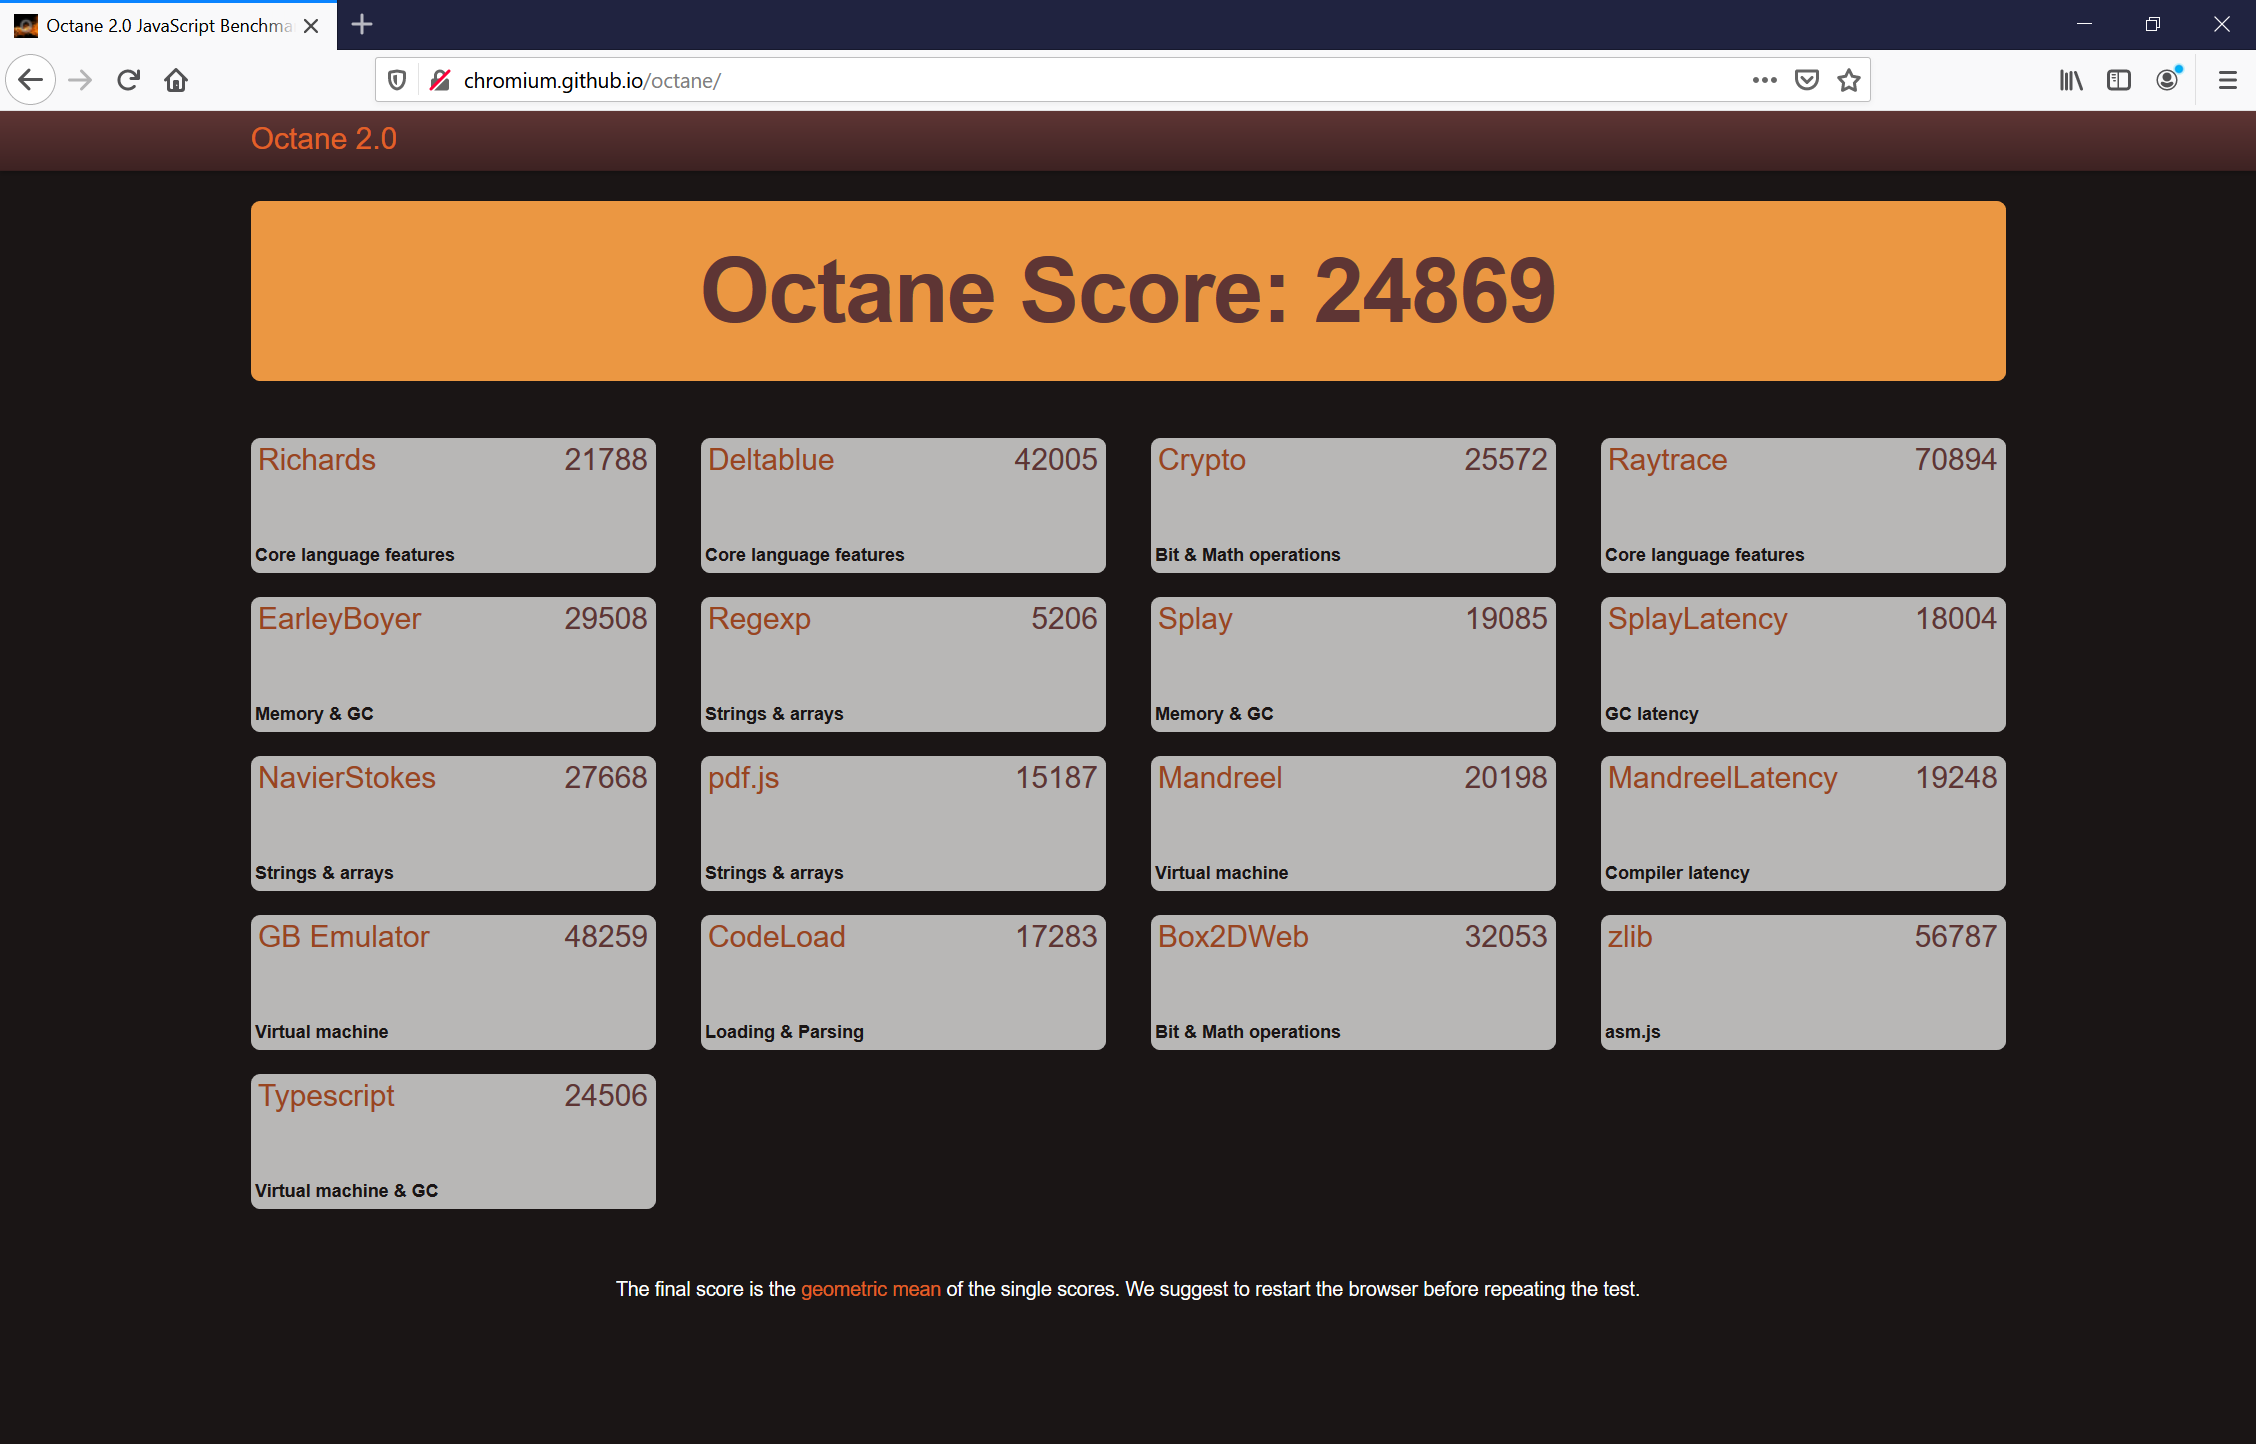2256x1444 pixels.
Task: Open the Regexp benchmark link
Action: tap(759, 619)
